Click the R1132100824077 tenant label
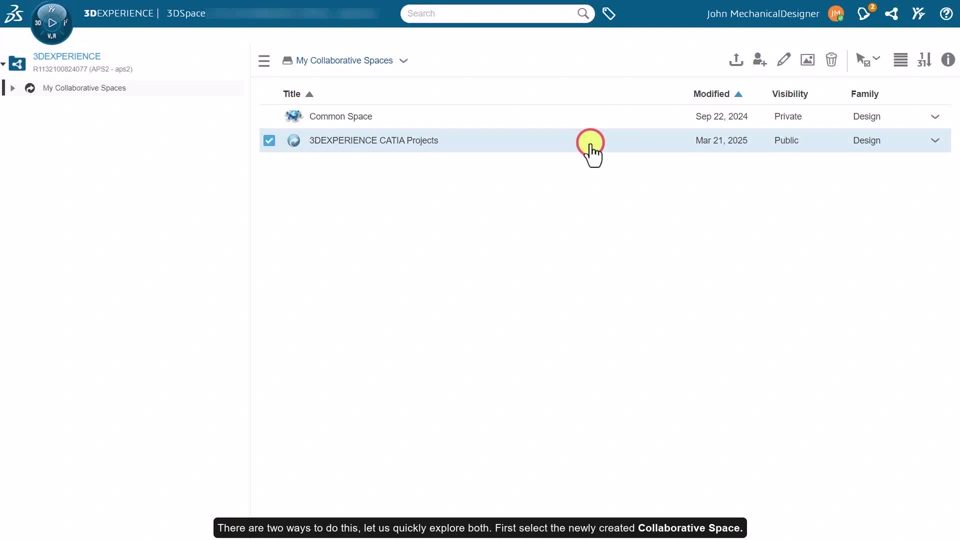The image size is (960, 540). pos(83,69)
